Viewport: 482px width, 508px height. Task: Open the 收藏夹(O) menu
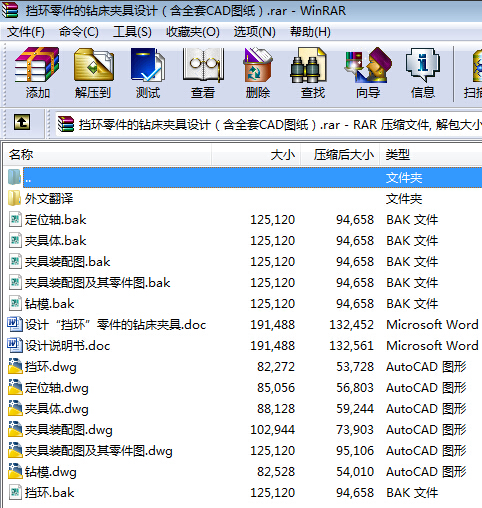(x=193, y=32)
